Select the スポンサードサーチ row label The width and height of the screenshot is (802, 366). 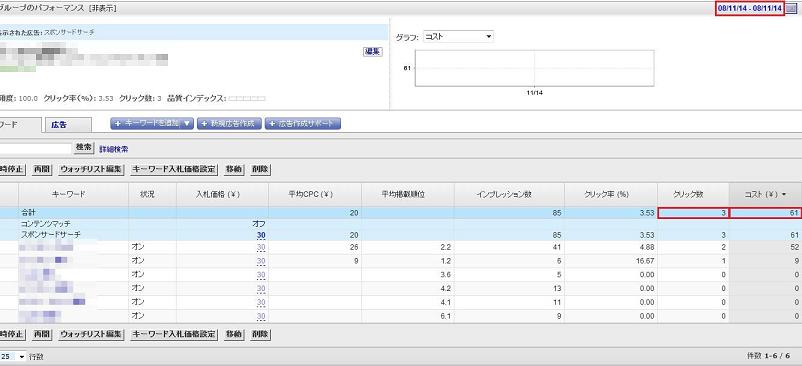pos(51,235)
